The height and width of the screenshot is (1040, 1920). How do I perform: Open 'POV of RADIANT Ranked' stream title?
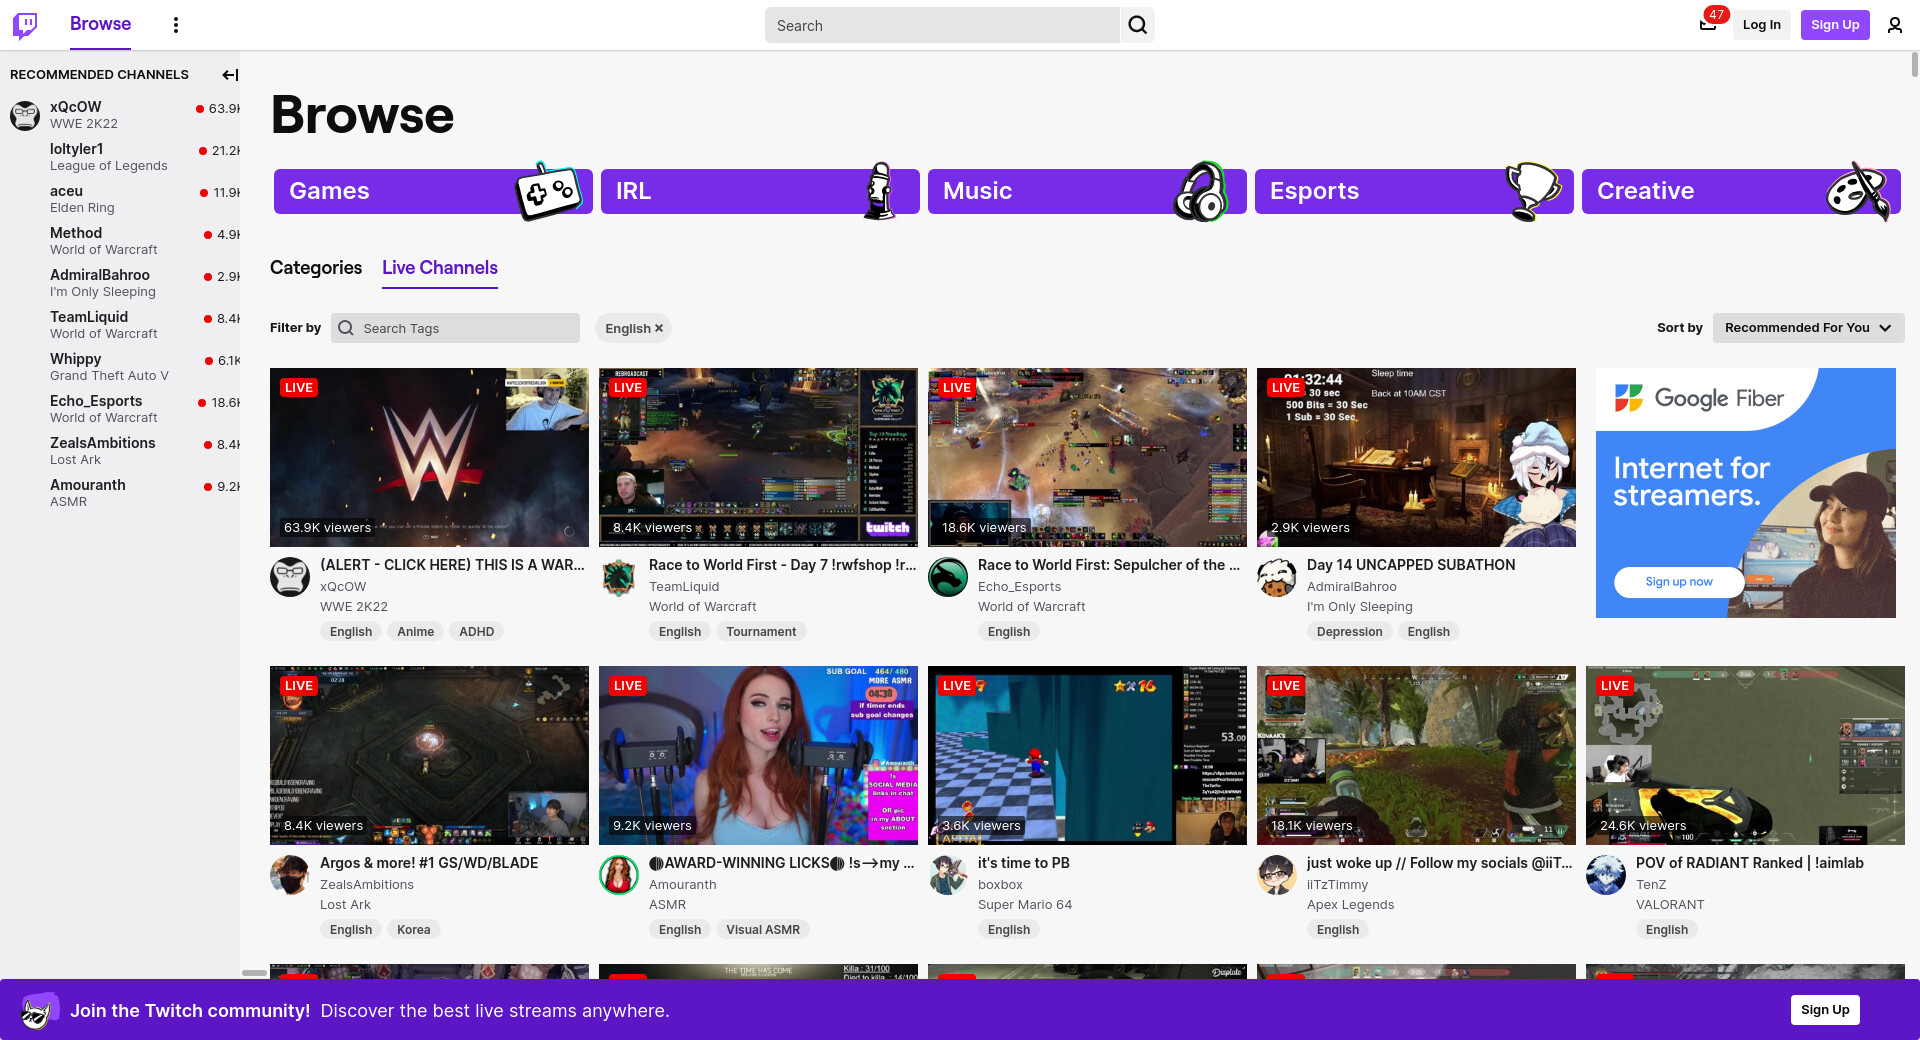[1750, 863]
